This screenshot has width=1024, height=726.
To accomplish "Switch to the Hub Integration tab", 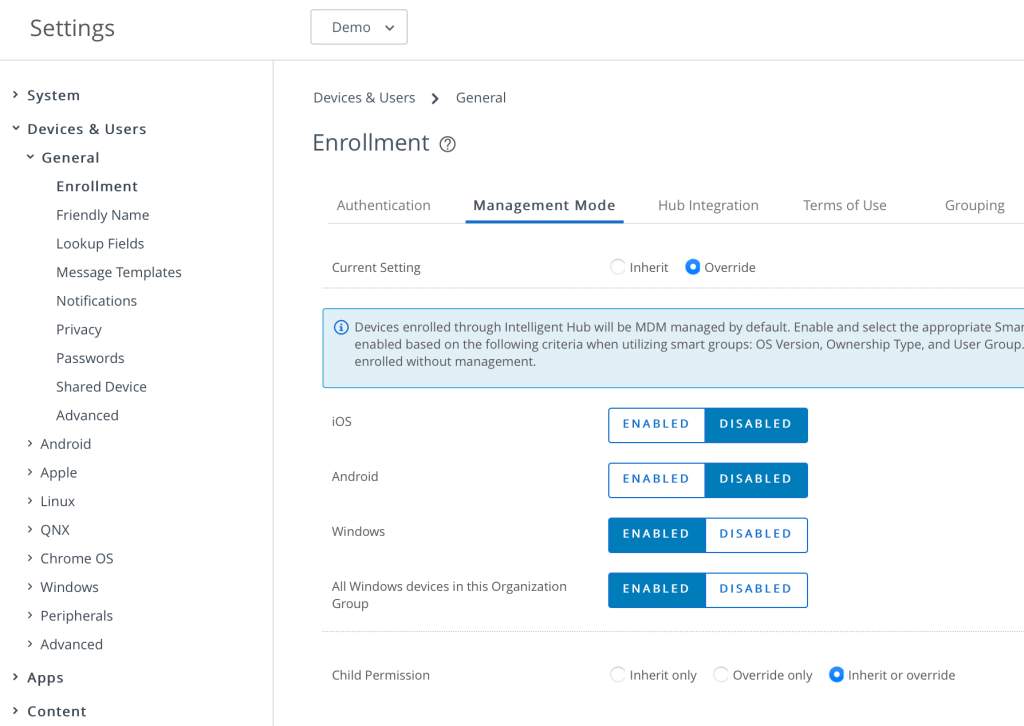I will click(x=708, y=205).
